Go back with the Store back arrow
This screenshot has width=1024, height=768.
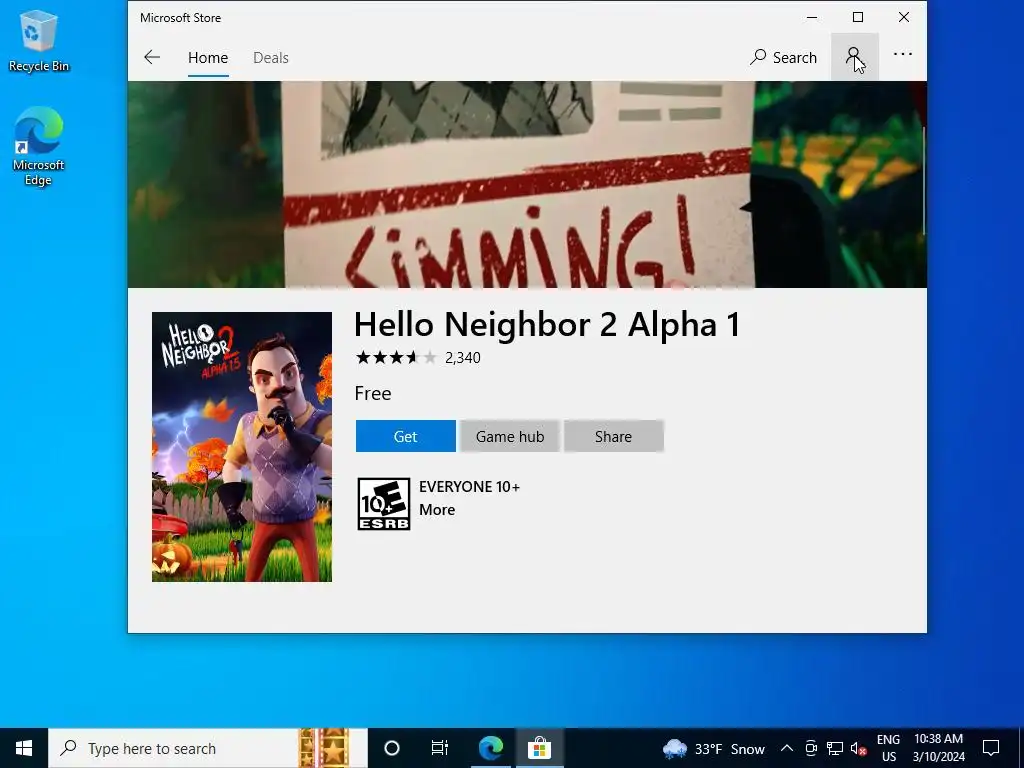152,57
